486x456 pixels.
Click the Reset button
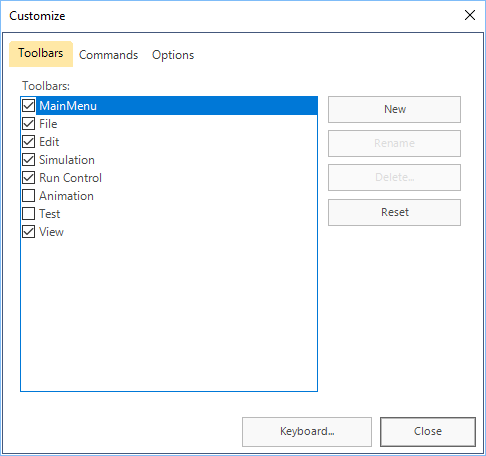tap(394, 212)
